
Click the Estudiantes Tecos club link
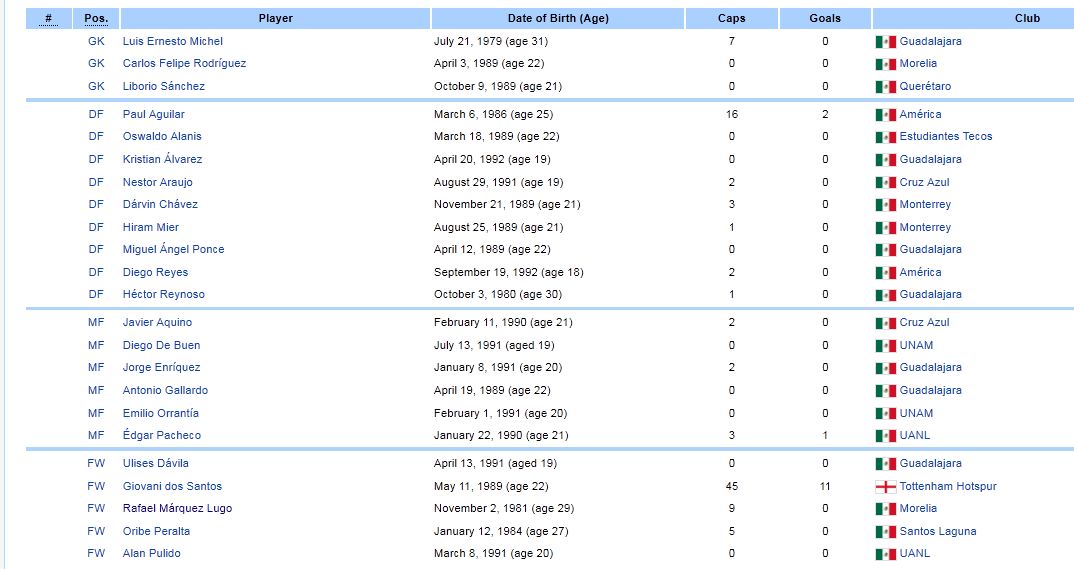coord(945,136)
